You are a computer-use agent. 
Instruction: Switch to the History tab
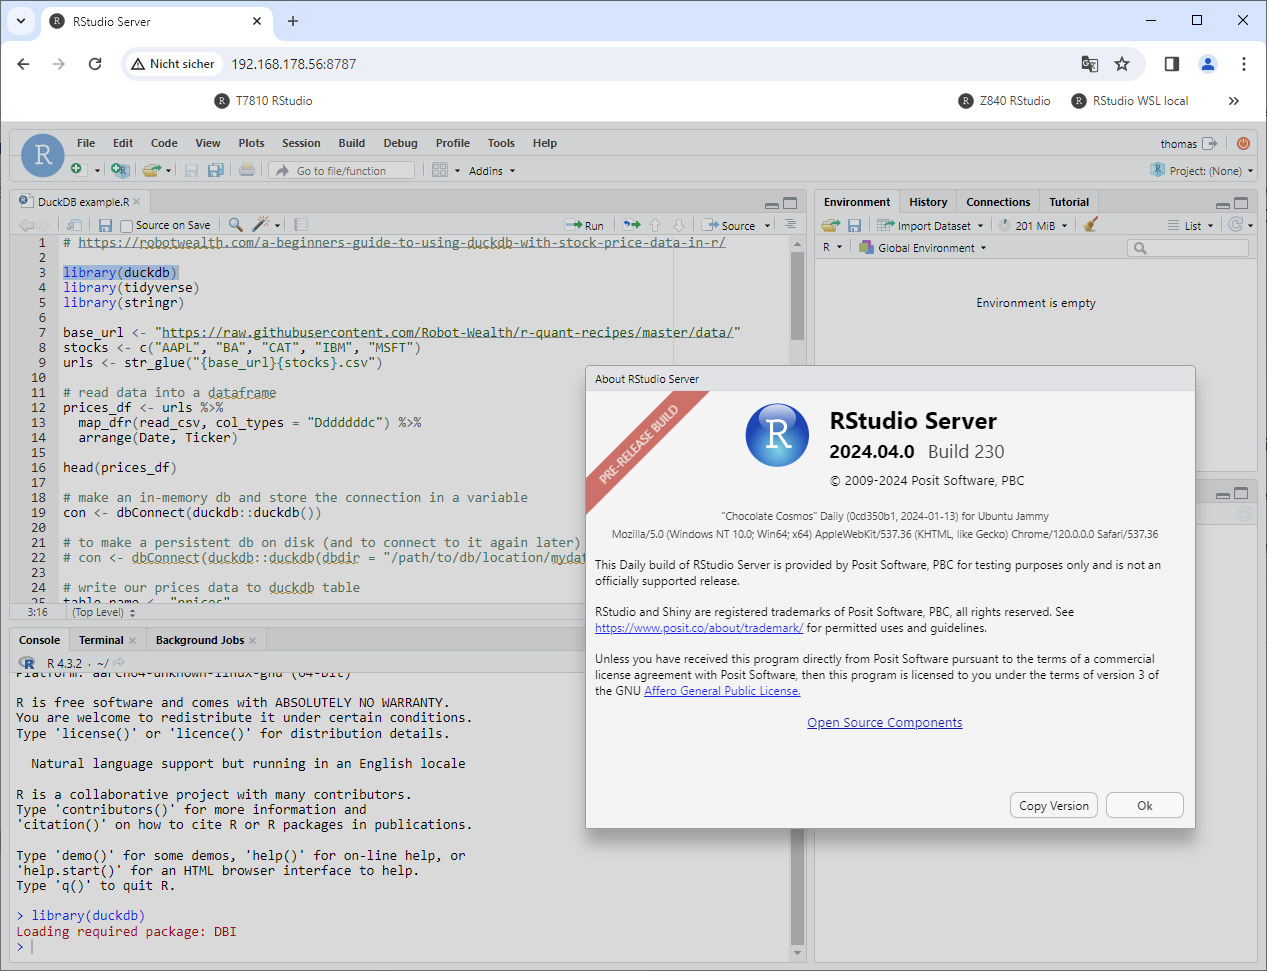click(927, 202)
